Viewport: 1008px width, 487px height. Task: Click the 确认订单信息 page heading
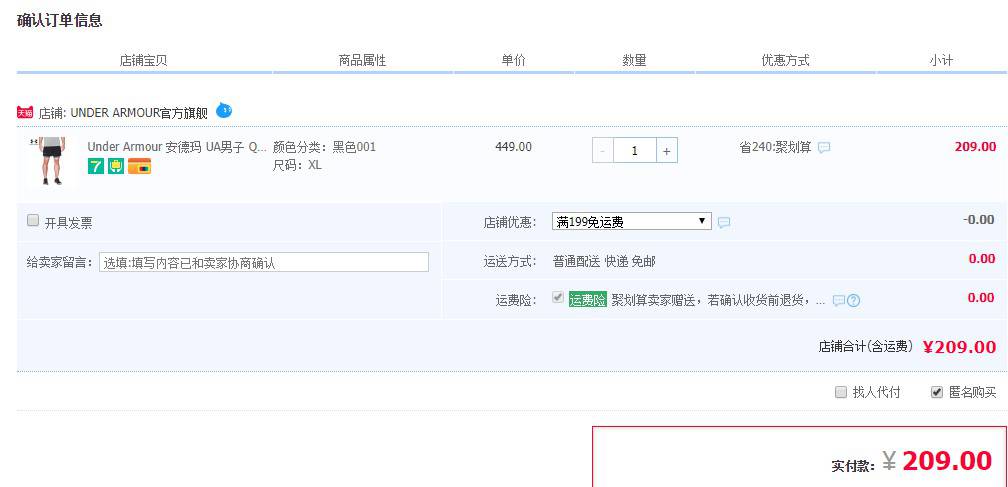coord(60,21)
